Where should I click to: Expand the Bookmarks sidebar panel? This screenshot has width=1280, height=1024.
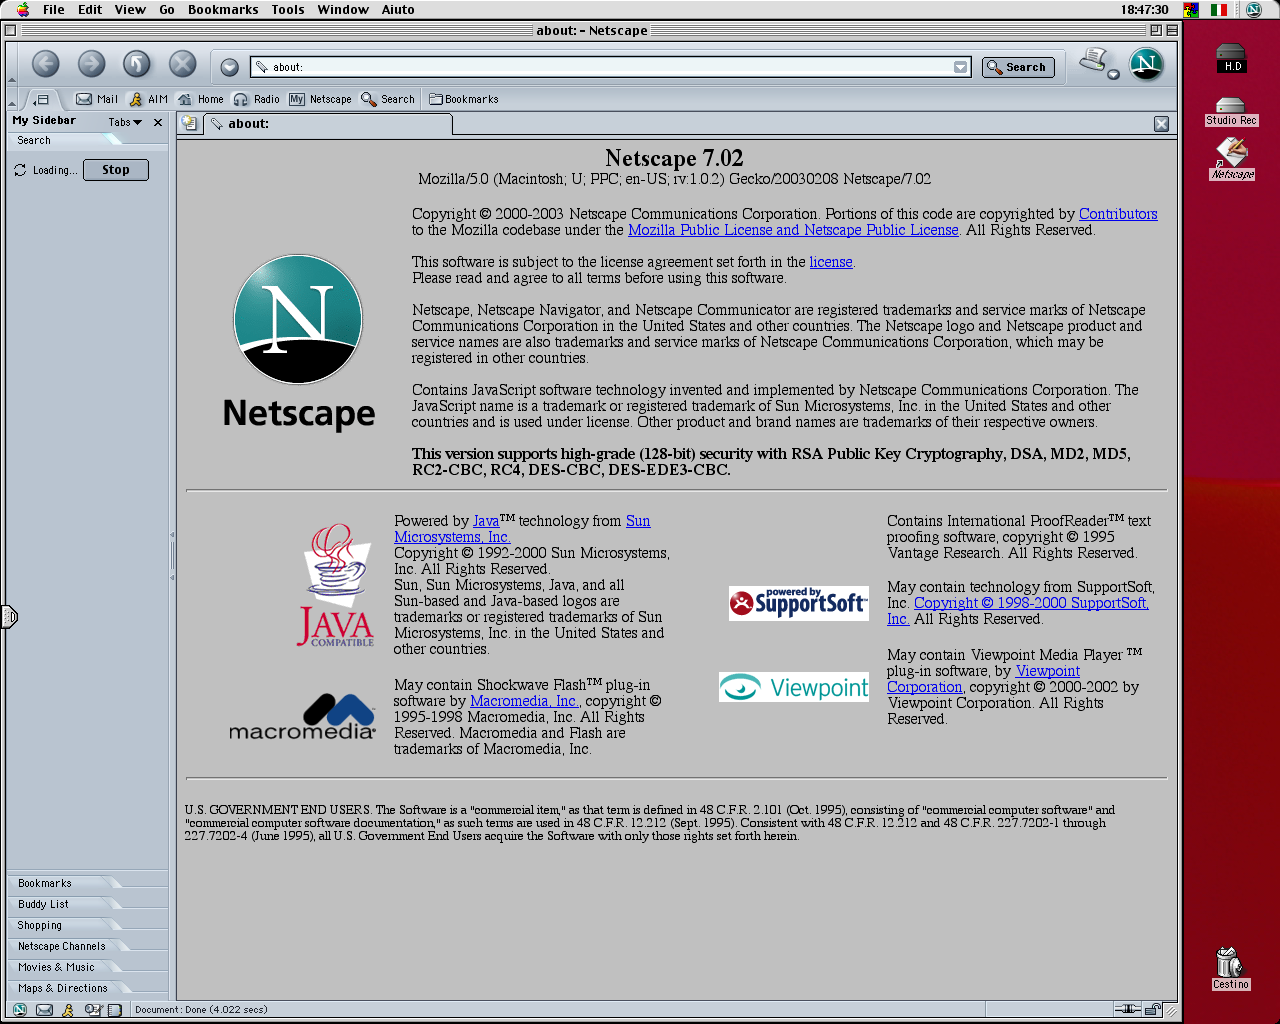point(87,883)
